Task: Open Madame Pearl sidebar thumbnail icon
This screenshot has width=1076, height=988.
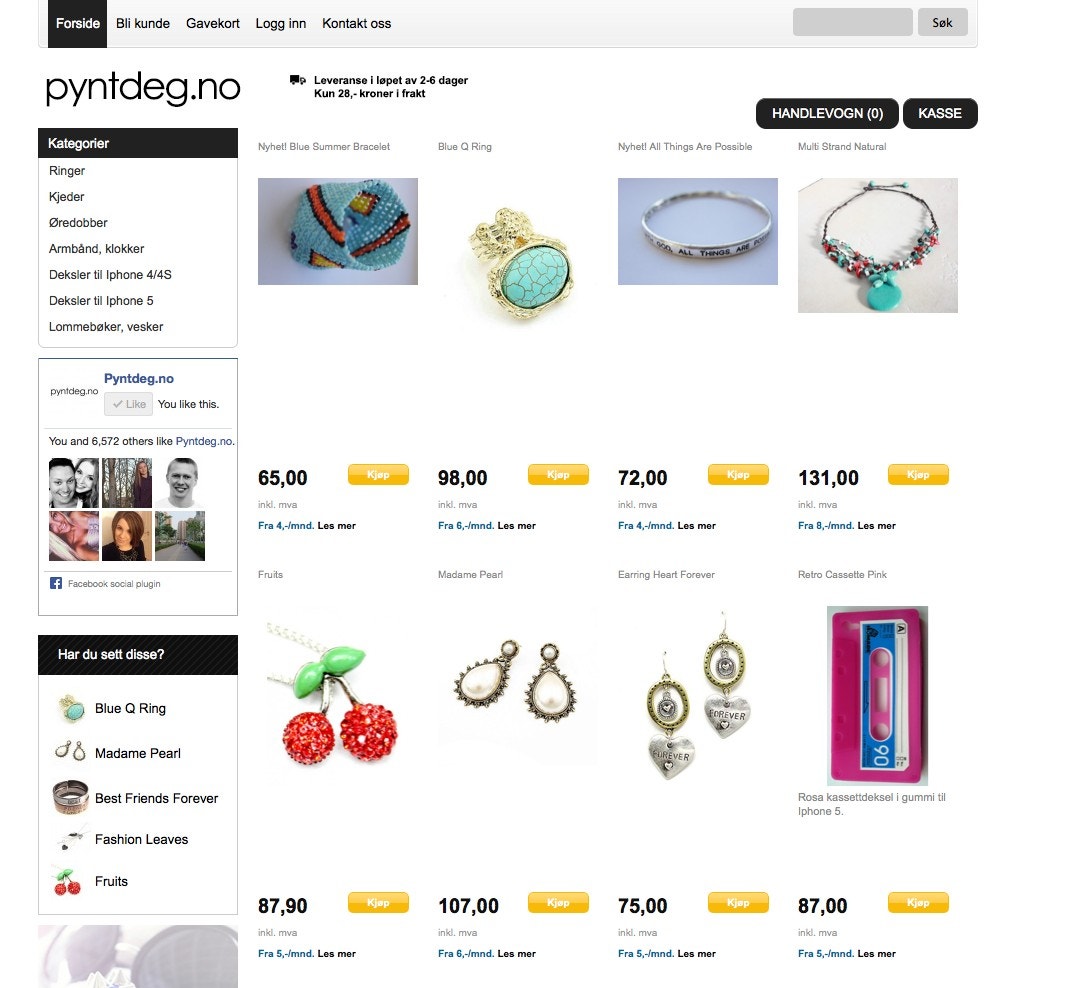Action: (x=70, y=752)
